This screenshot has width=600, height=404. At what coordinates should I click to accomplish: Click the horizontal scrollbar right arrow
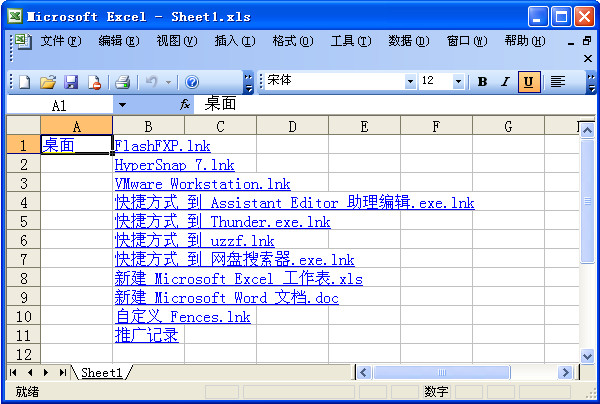coord(565,372)
